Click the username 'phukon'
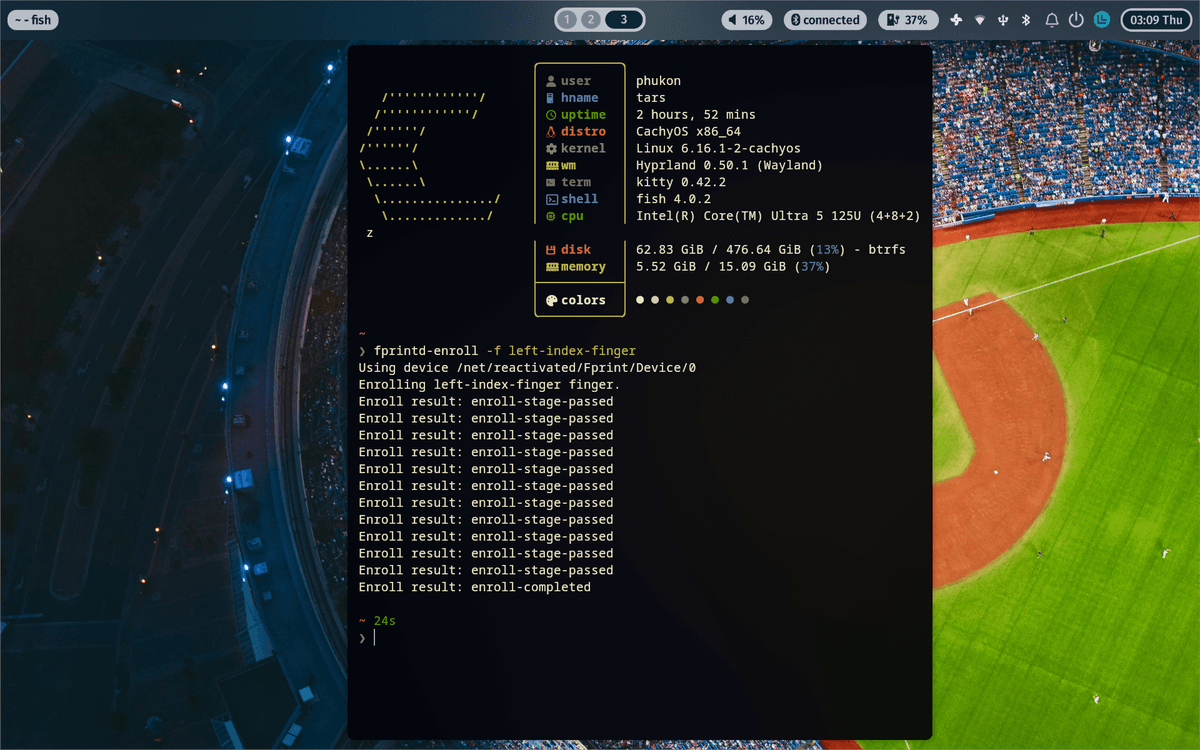The width and height of the screenshot is (1200, 750). click(x=658, y=81)
